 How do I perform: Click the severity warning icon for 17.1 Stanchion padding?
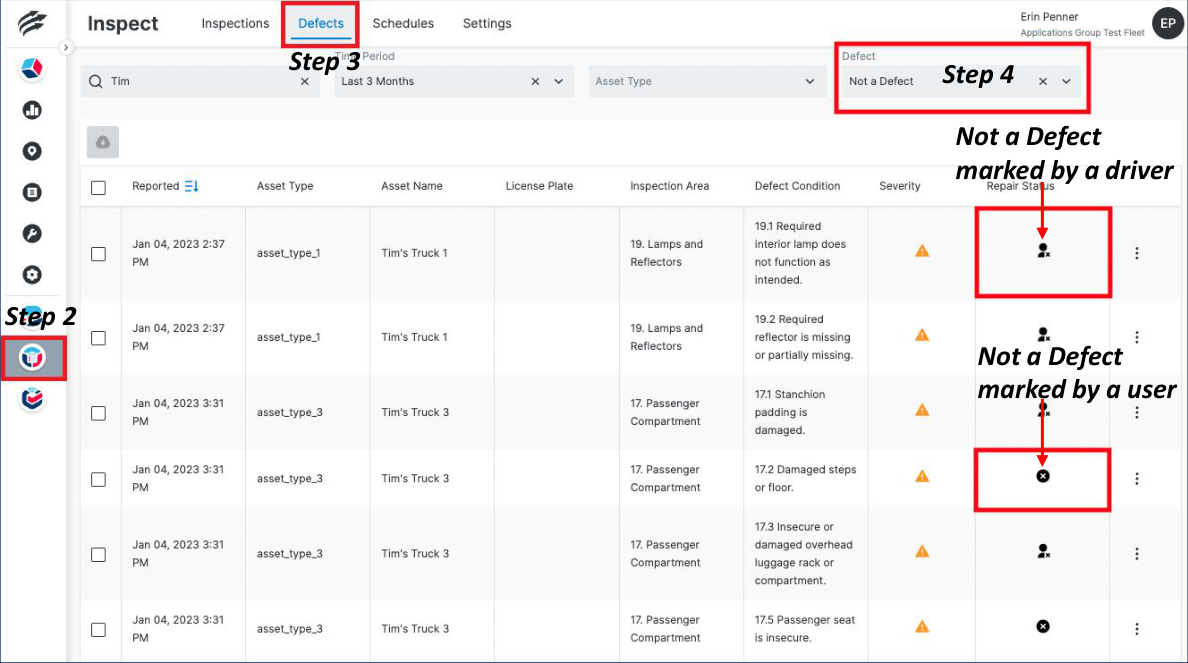(922, 410)
